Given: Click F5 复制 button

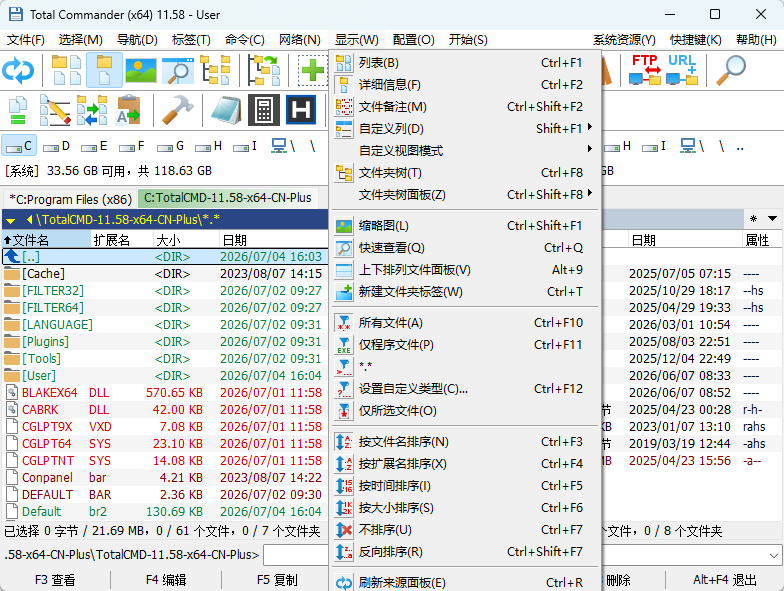Looking at the screenshot, I should [277, 580].
